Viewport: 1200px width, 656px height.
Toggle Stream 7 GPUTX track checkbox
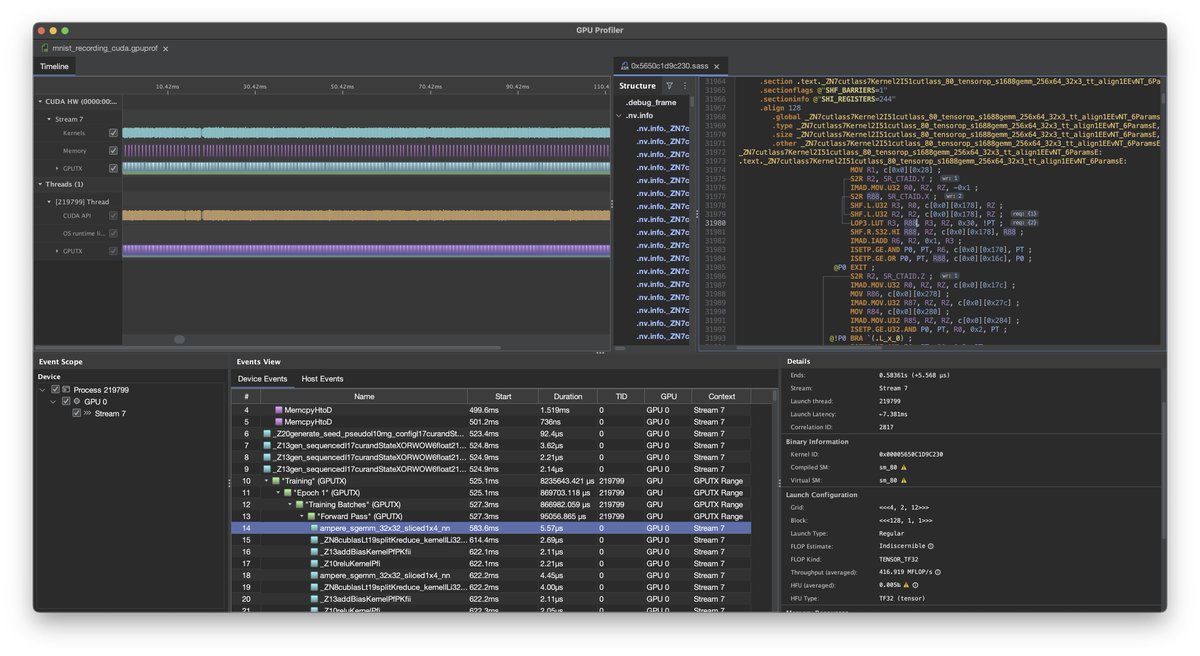tap(113, 167)
